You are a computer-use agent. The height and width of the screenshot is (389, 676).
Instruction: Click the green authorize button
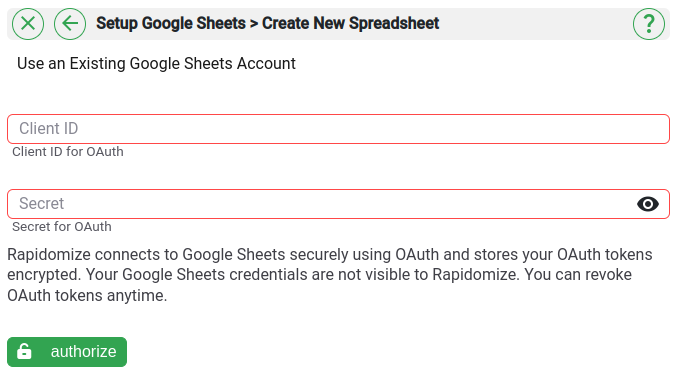pyautogui.click(x=67, y=352)
